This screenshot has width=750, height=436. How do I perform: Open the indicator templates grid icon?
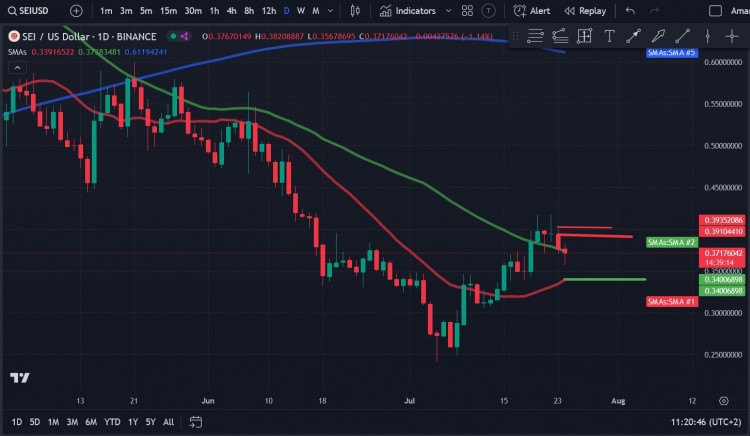466,11
